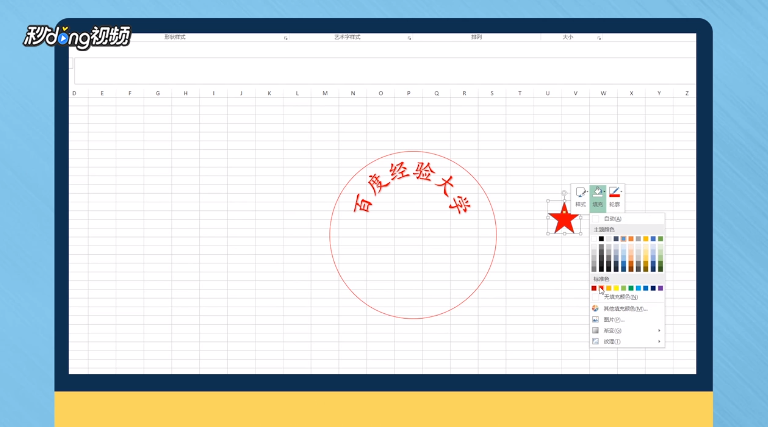The width and height of the screenshot is (768, 427).
Task: Open More Fill Colors (其他填充颜色) dialog
Action: pyautogui.click(x=627, y=308)
